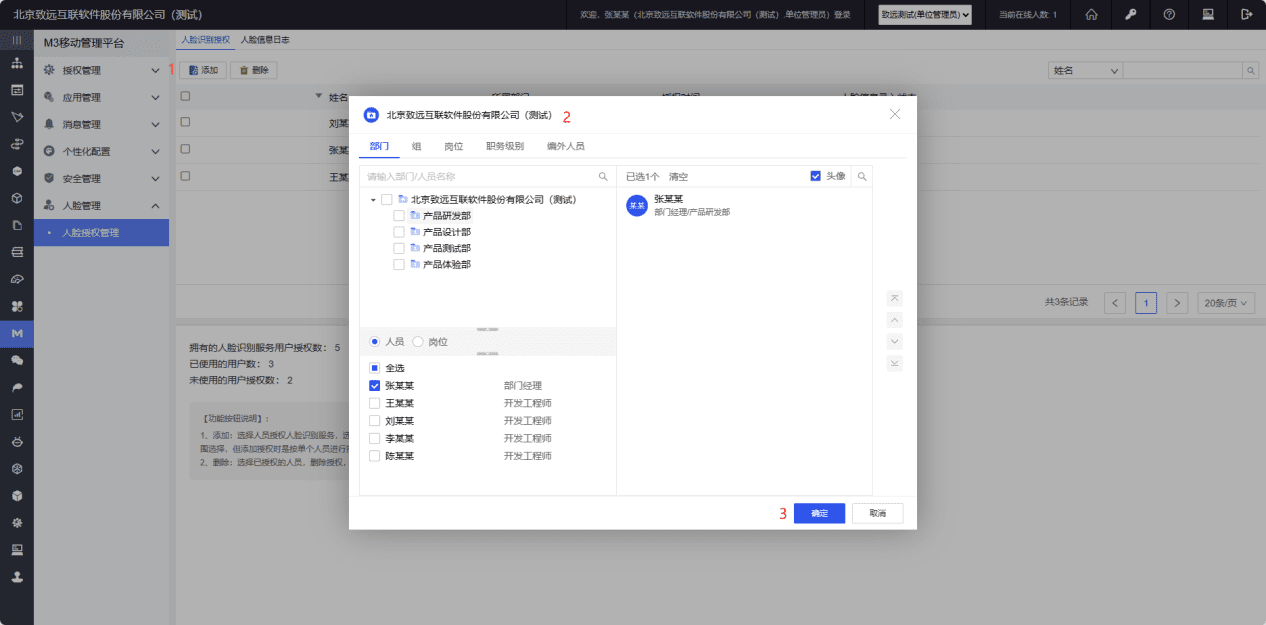Open the home page icon in top bar
1266x625 pixels.
click(x=1091, y=14)
